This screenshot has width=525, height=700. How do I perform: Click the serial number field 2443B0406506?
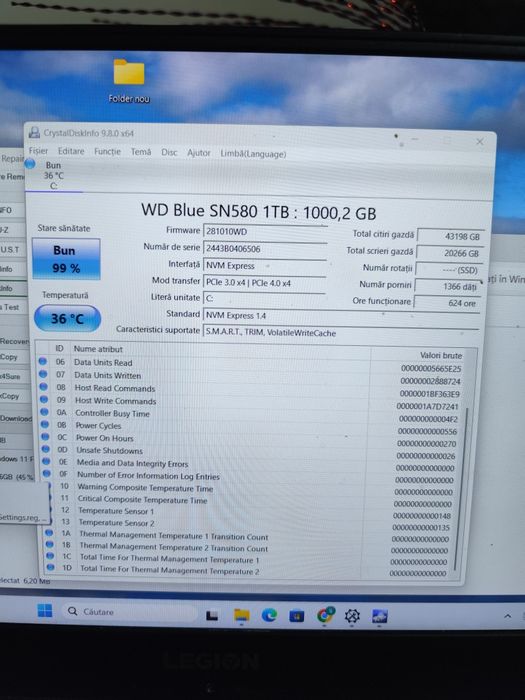265,249
